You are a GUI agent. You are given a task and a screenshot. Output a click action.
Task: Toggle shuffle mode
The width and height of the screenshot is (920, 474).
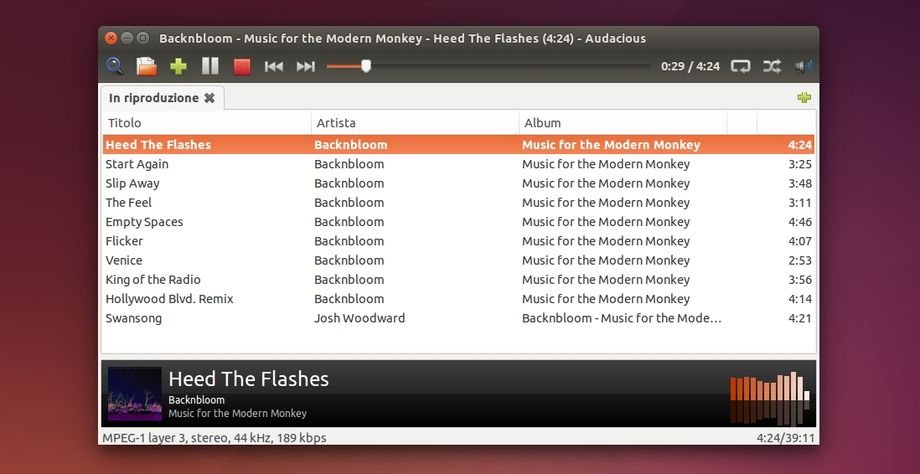click(772, 66)
